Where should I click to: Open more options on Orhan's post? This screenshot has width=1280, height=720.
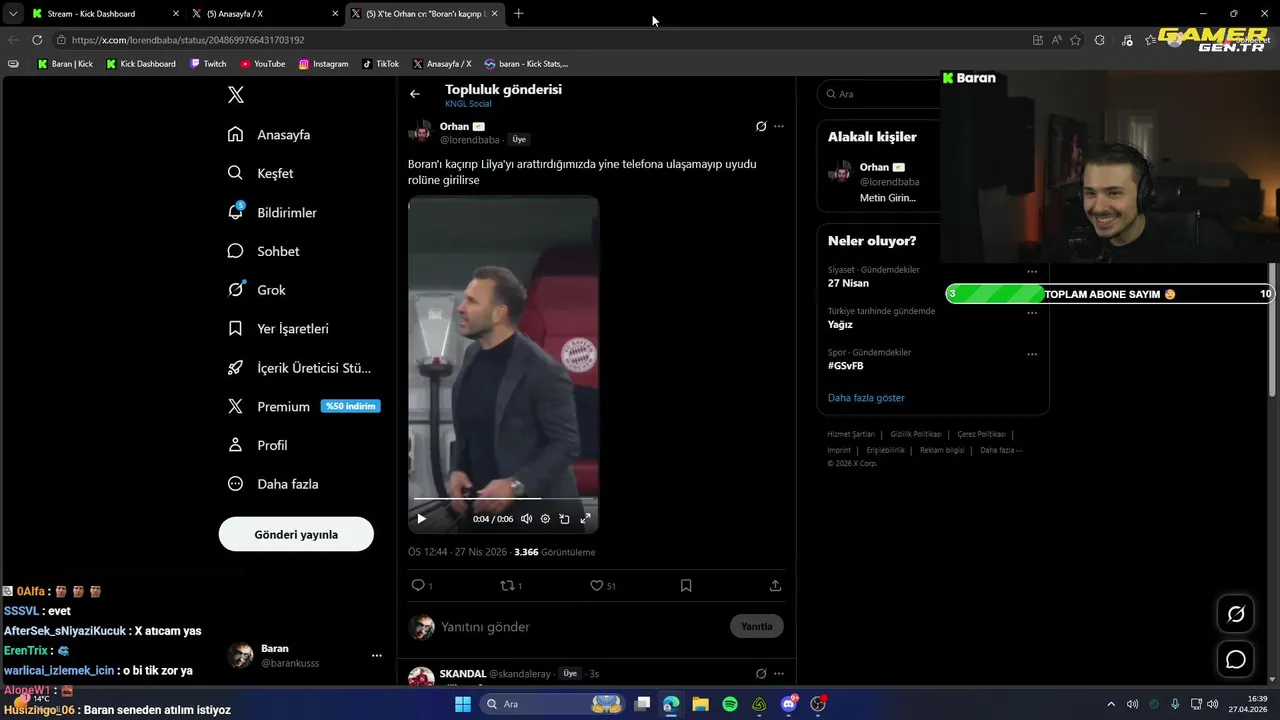point(779,126)
